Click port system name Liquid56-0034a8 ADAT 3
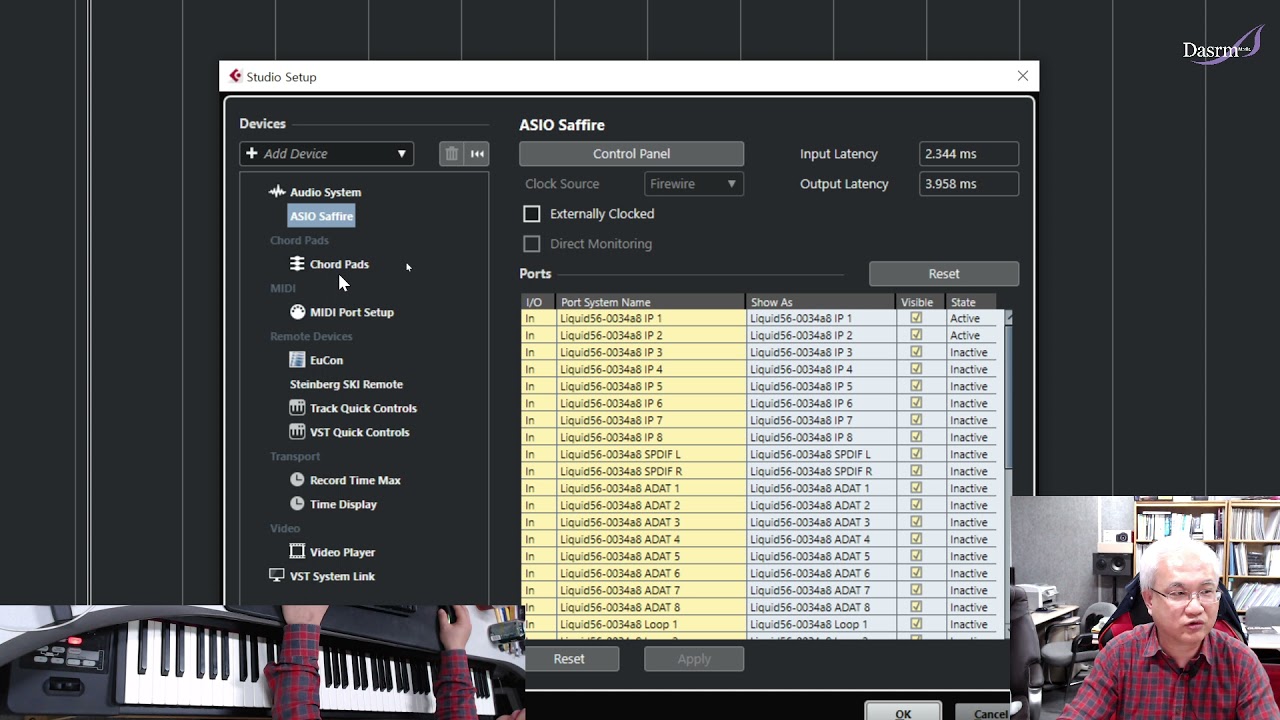This screenshot has height=720, width=1280. (x=651, y=522)
